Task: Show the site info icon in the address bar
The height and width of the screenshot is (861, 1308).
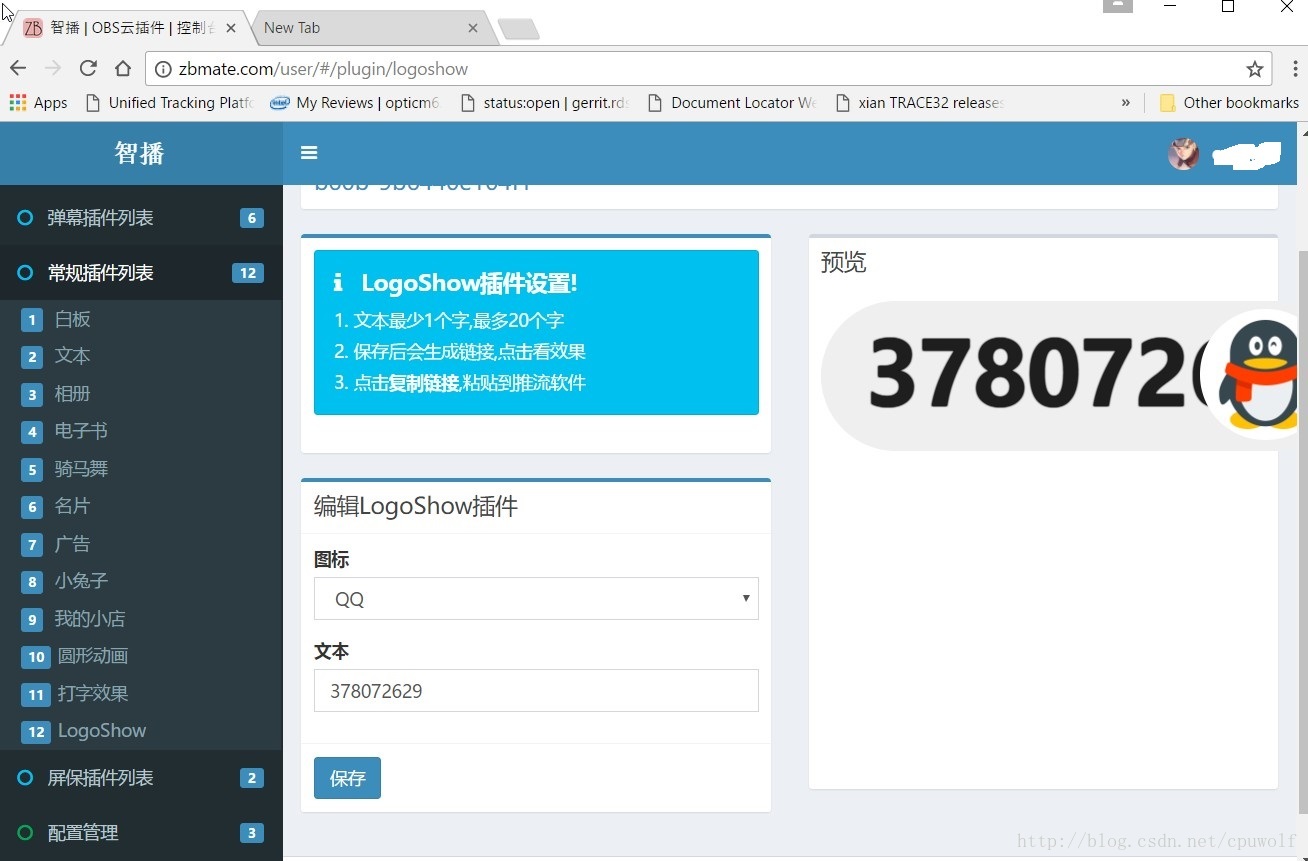Action: 163,69
